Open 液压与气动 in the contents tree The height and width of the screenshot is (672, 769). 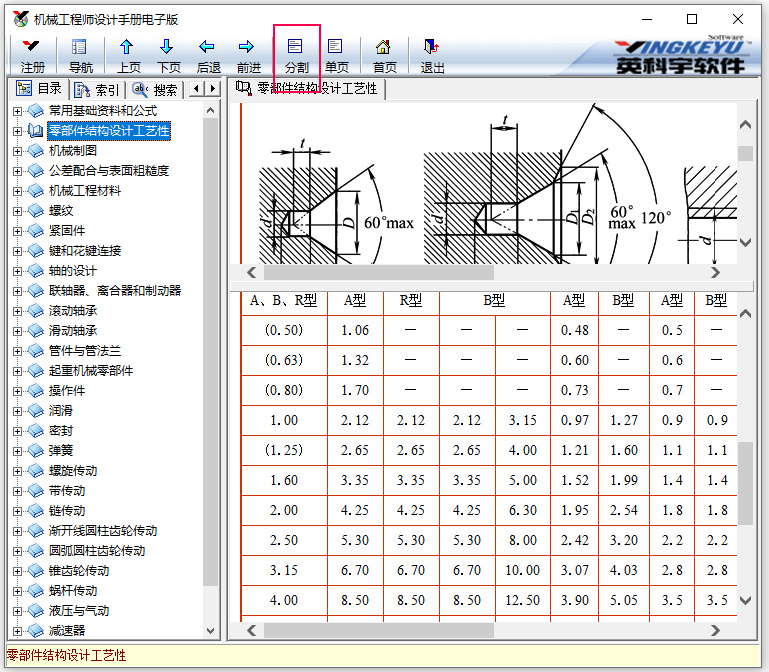[79, 611]
